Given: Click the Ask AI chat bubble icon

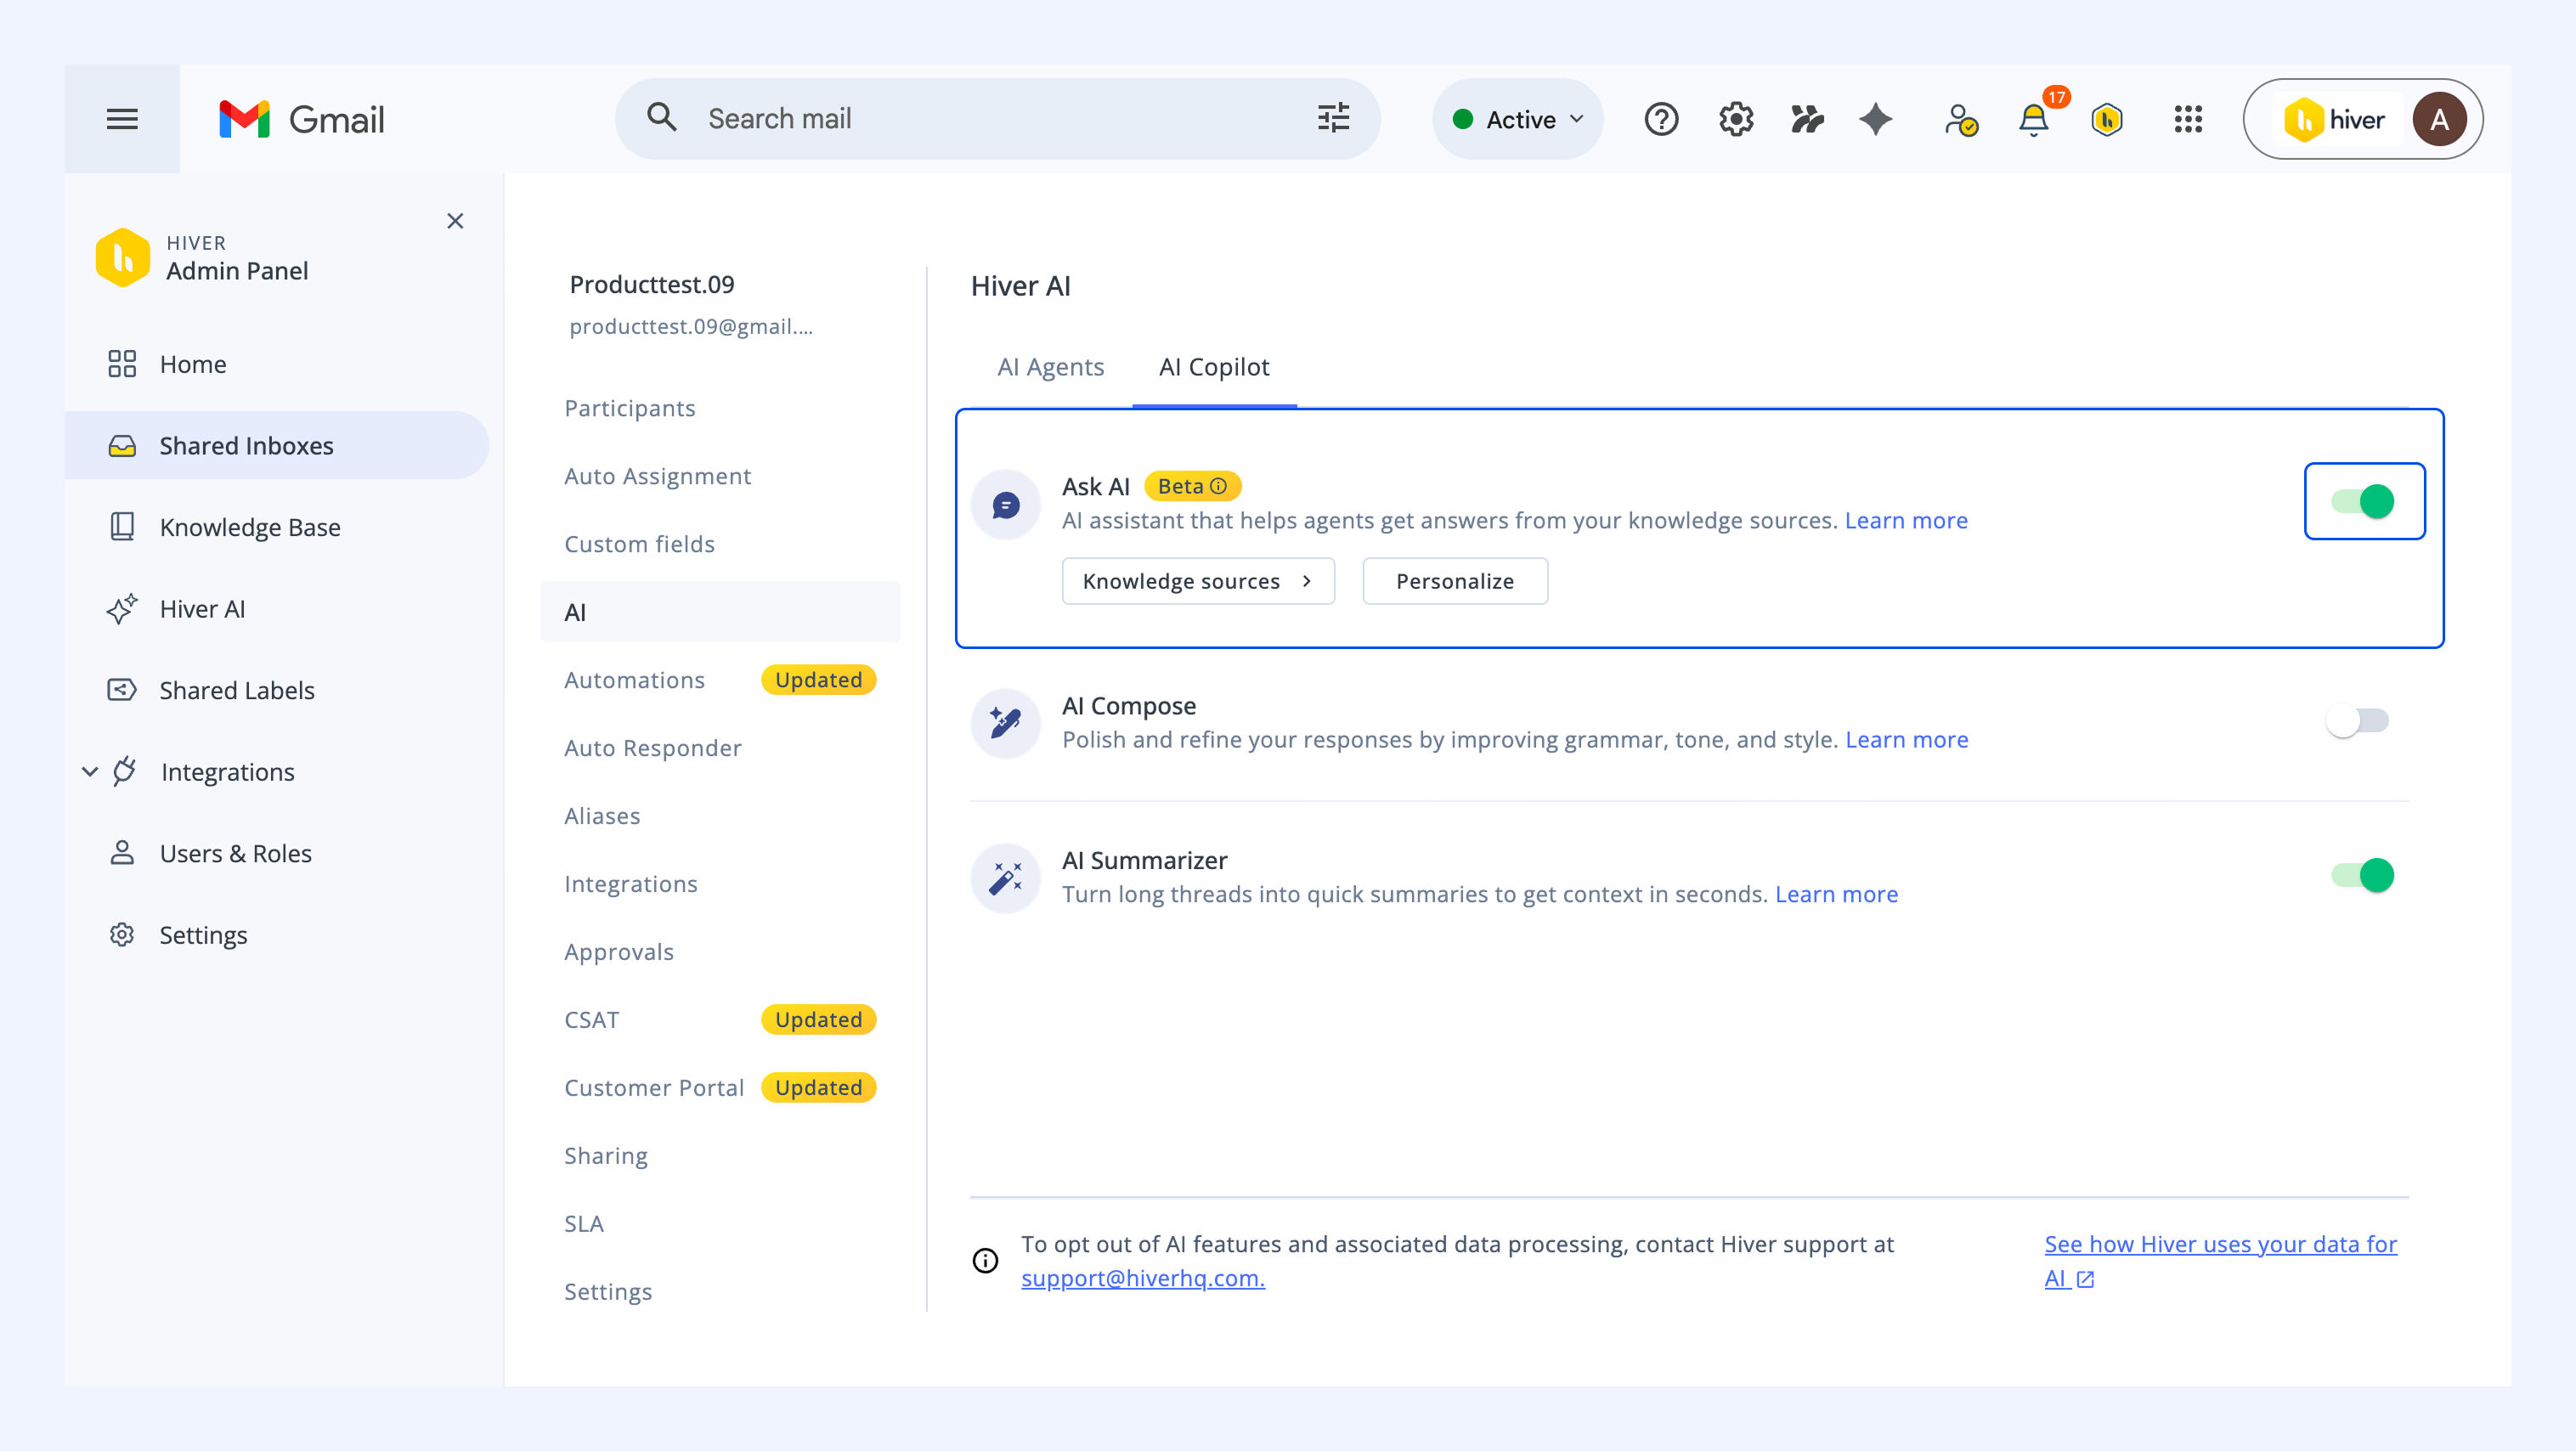Looking at the screenshot, I should click(1006, 505).
